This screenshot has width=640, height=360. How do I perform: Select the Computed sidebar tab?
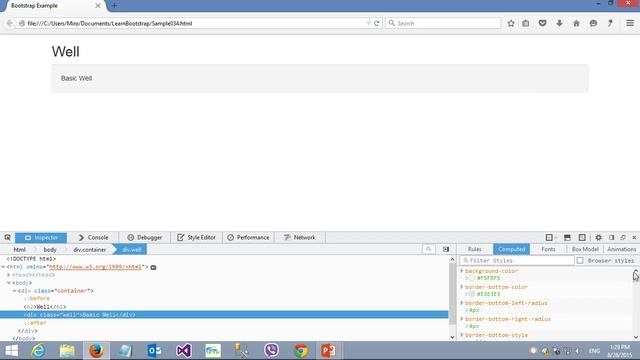pos(511,249)
